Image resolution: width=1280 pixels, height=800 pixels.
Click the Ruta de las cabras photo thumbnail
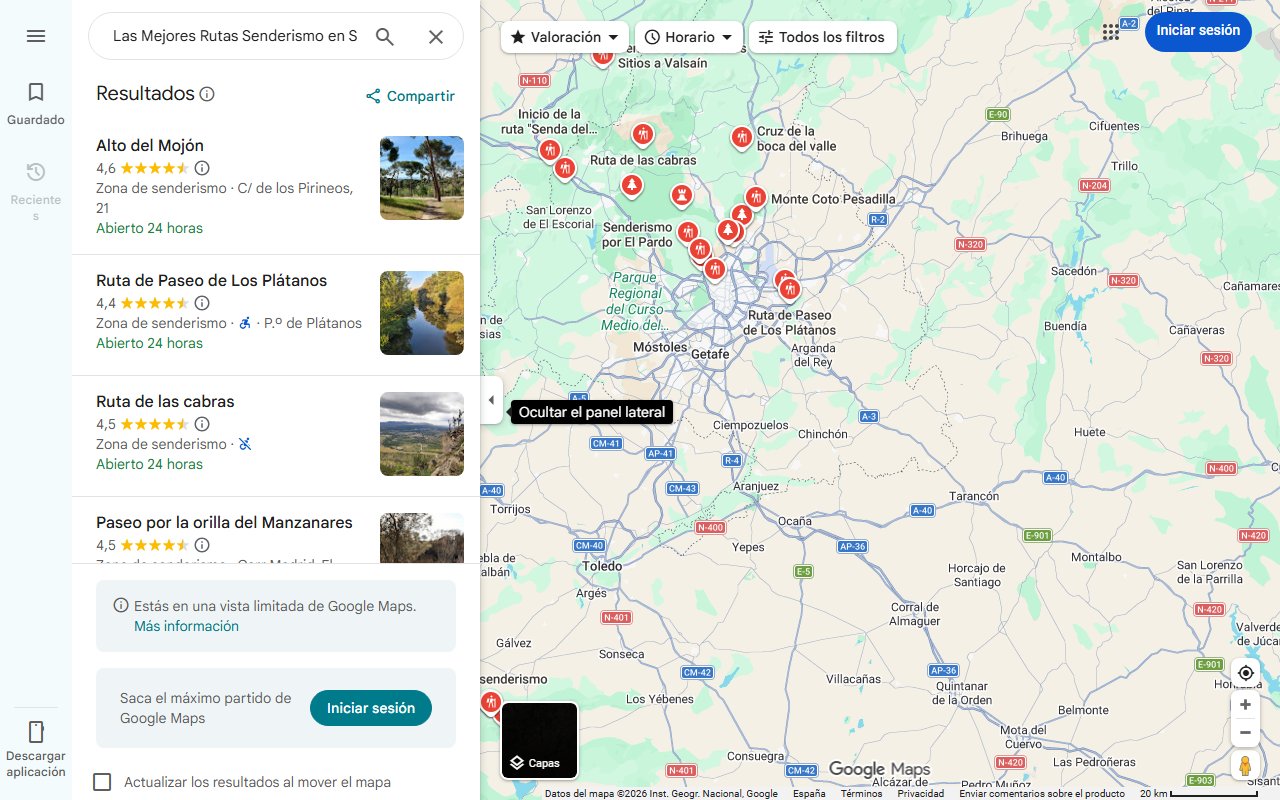[421, 434]
